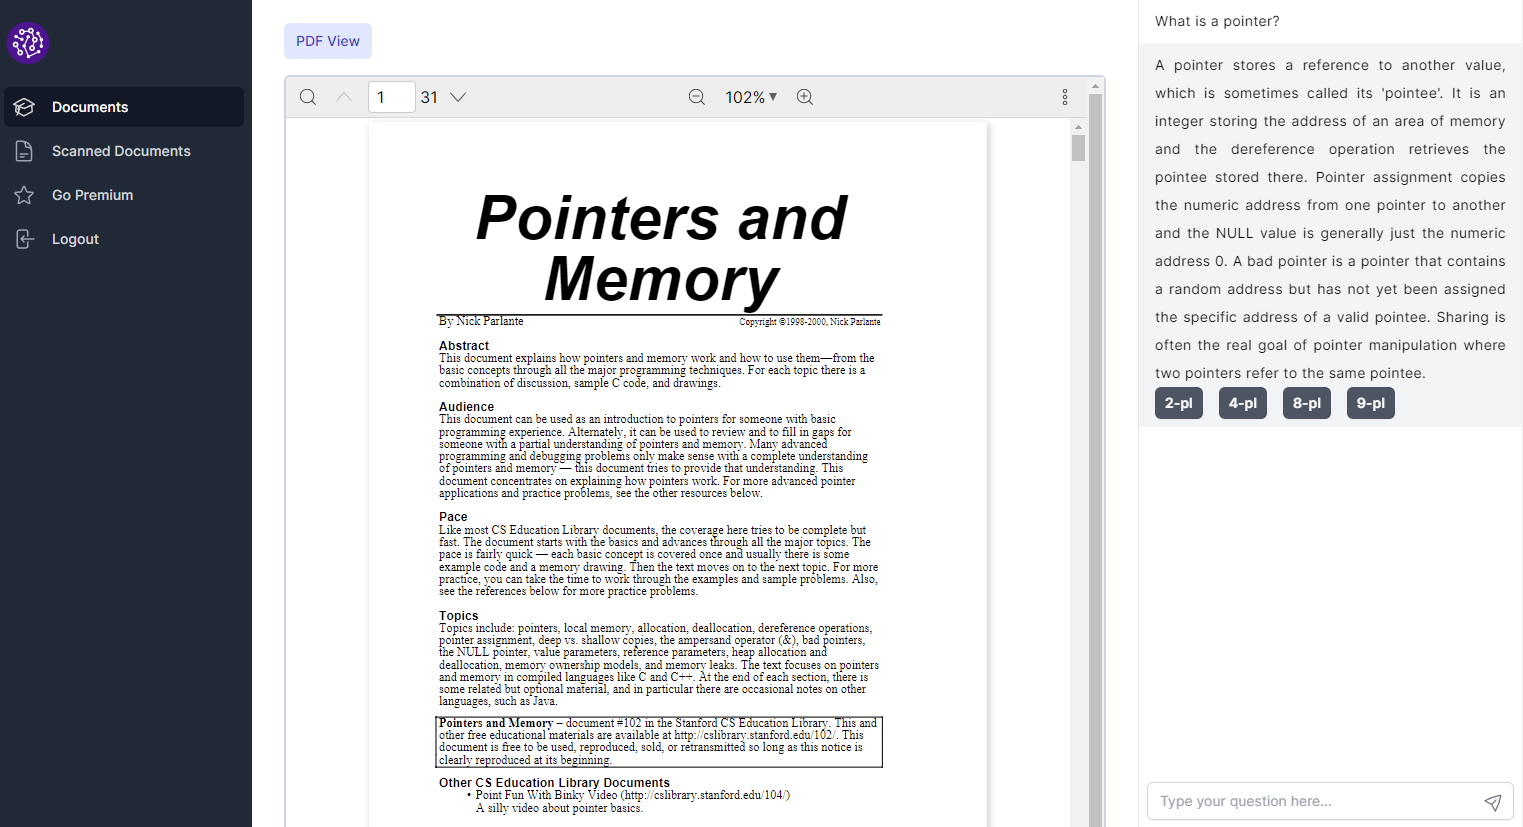Click the outer viewer scrollbar up arrow
Viewport: 1523px width, 827px height.
pos(1095,86)
